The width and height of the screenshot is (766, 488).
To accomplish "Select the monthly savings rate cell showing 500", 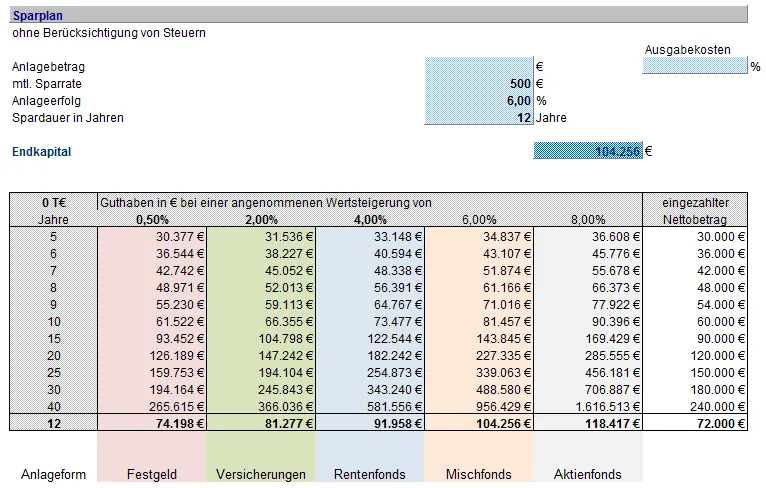I will [479, 84].
